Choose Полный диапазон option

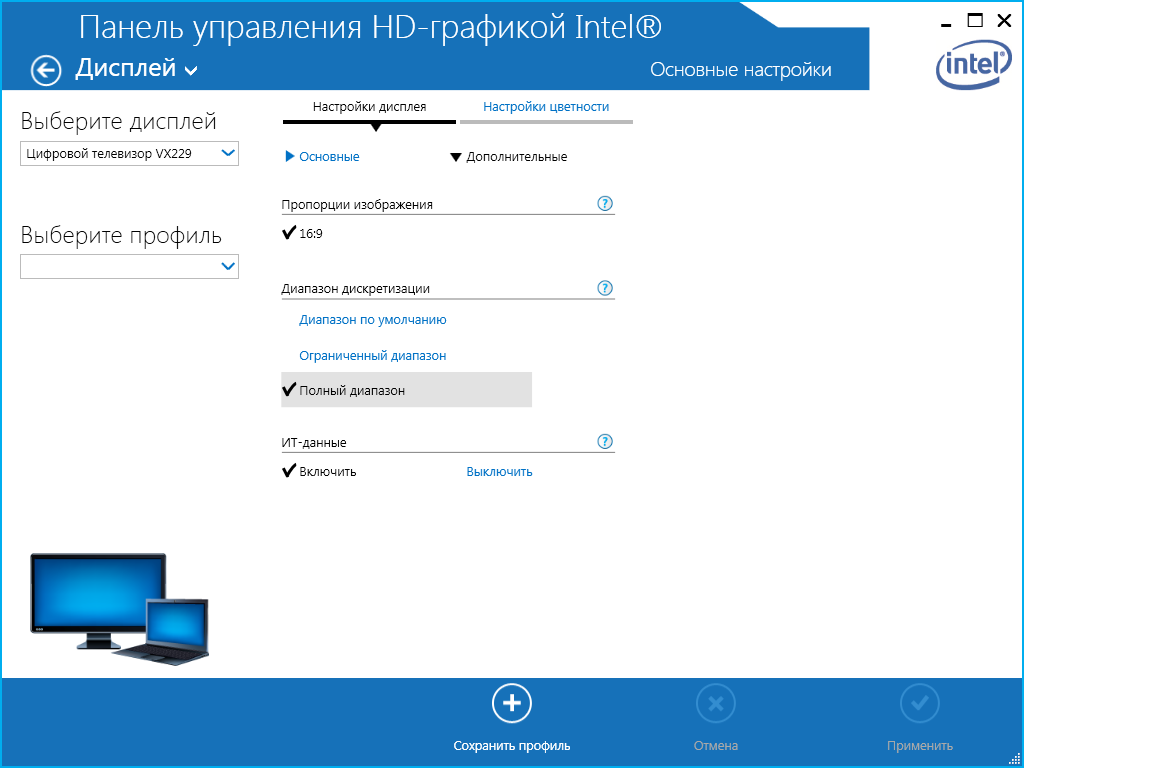coord(352,391)
